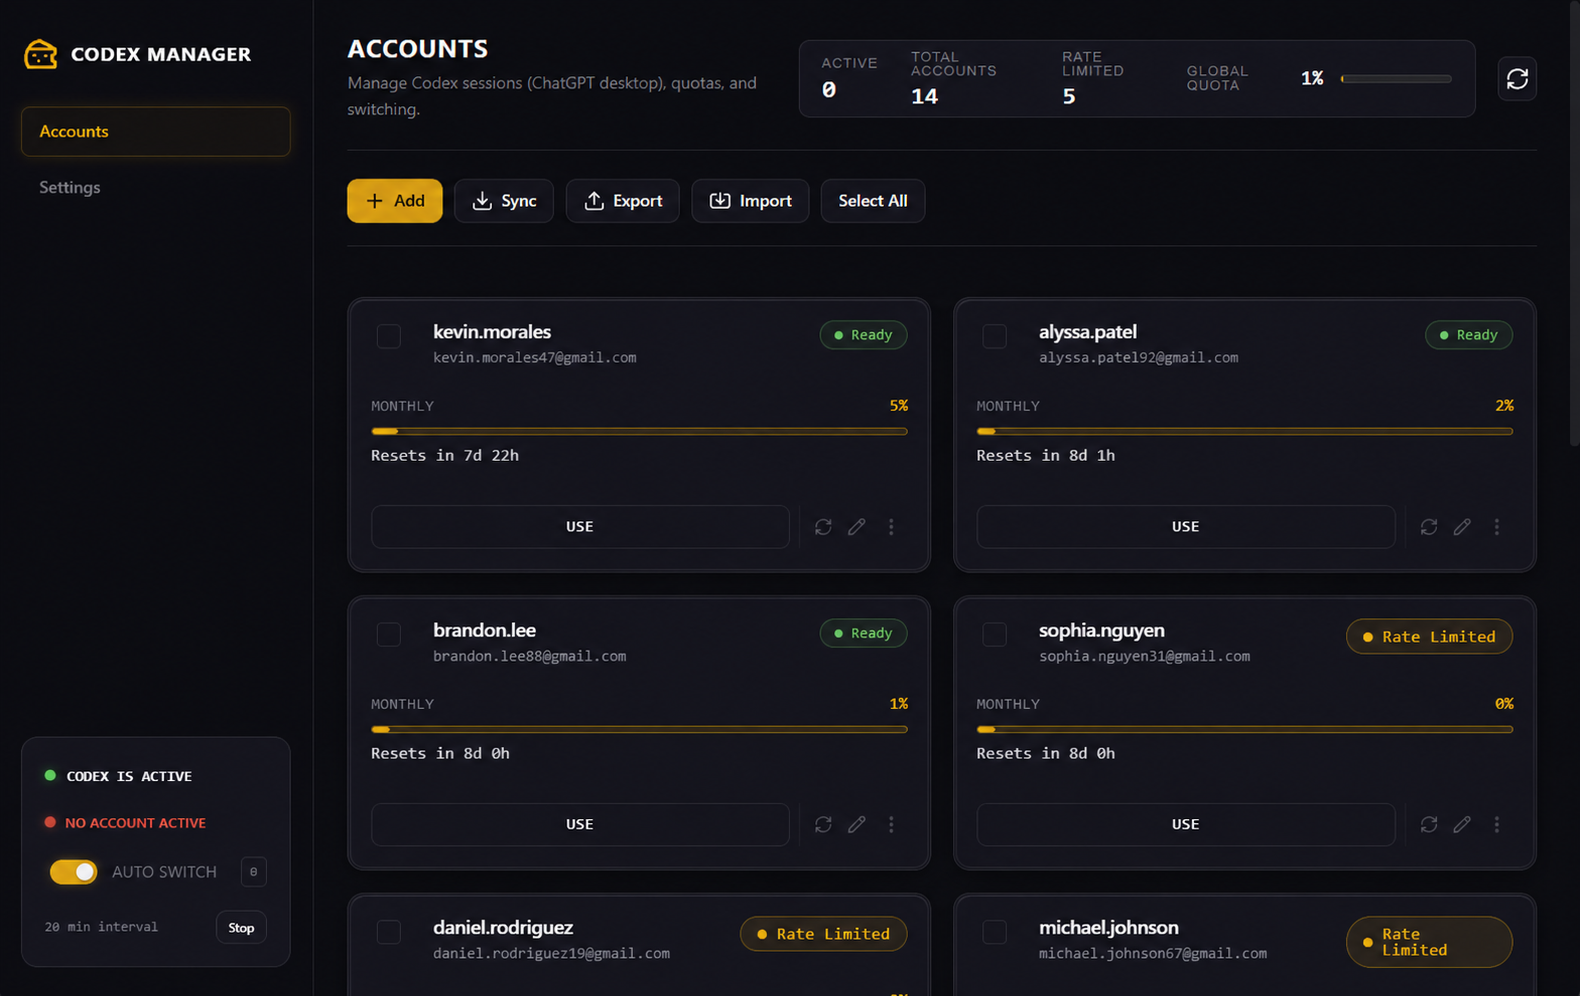The image size is (1580, 996).
Task: Add a new account
Action: pyautogui.click(x=395, y=201)
